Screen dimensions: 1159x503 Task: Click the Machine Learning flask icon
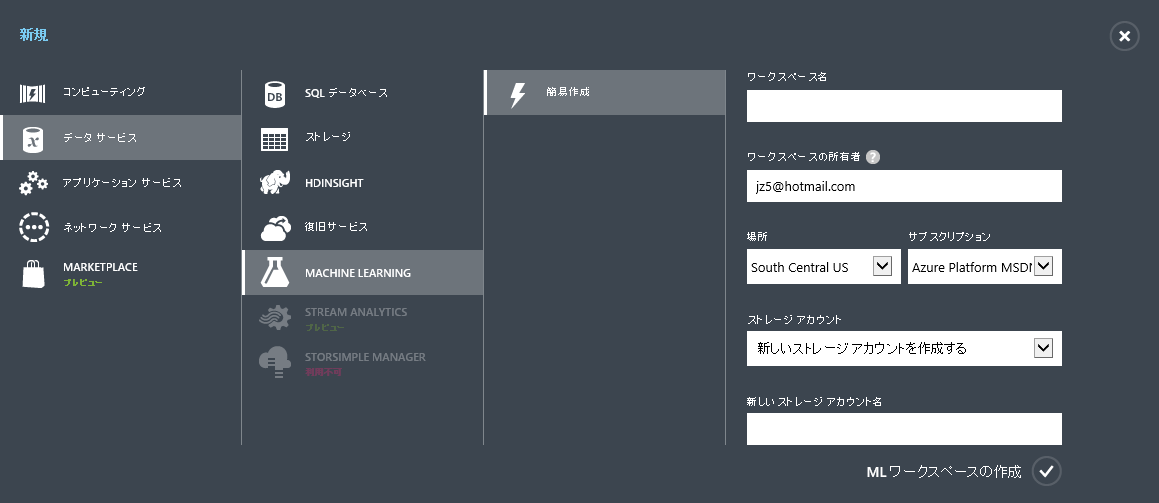click(x=275, y=273)
